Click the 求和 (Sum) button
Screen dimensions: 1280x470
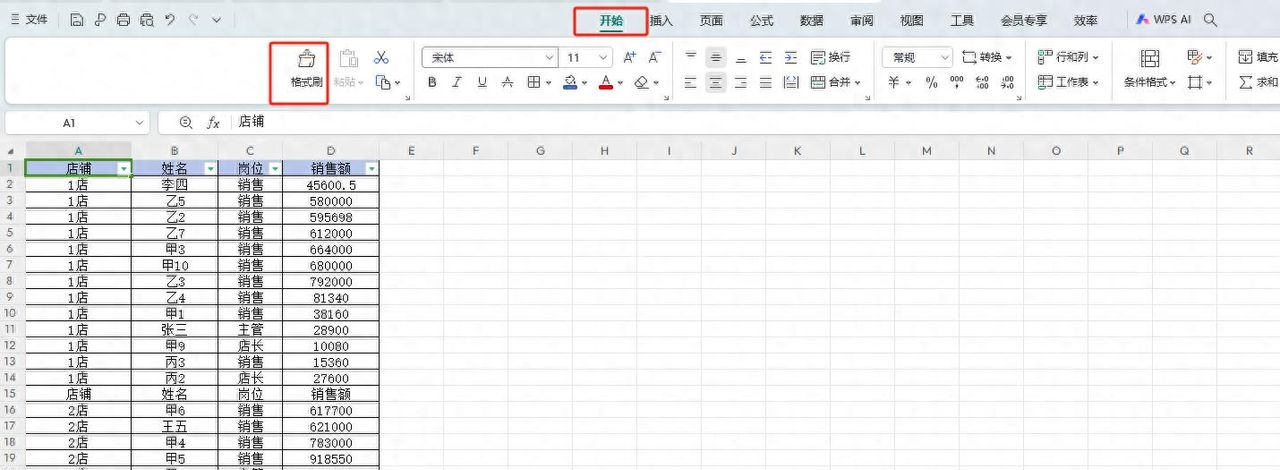tap(1258, 83)
